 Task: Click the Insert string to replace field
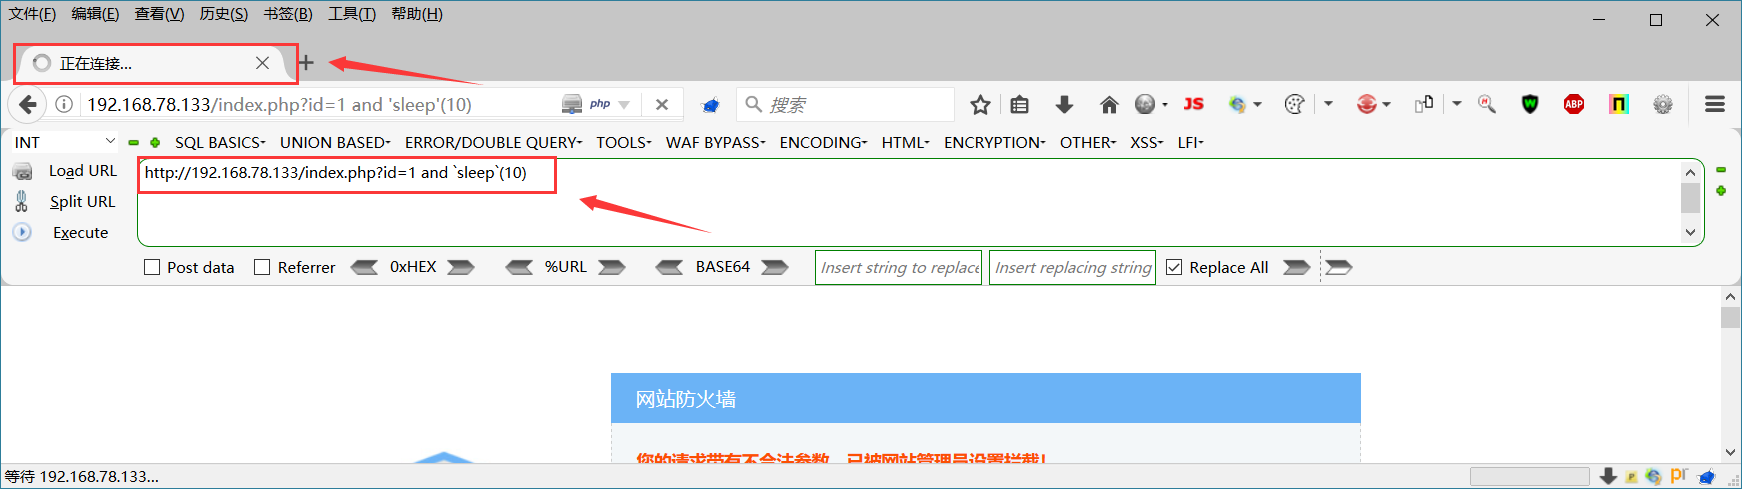click(898, 267)
